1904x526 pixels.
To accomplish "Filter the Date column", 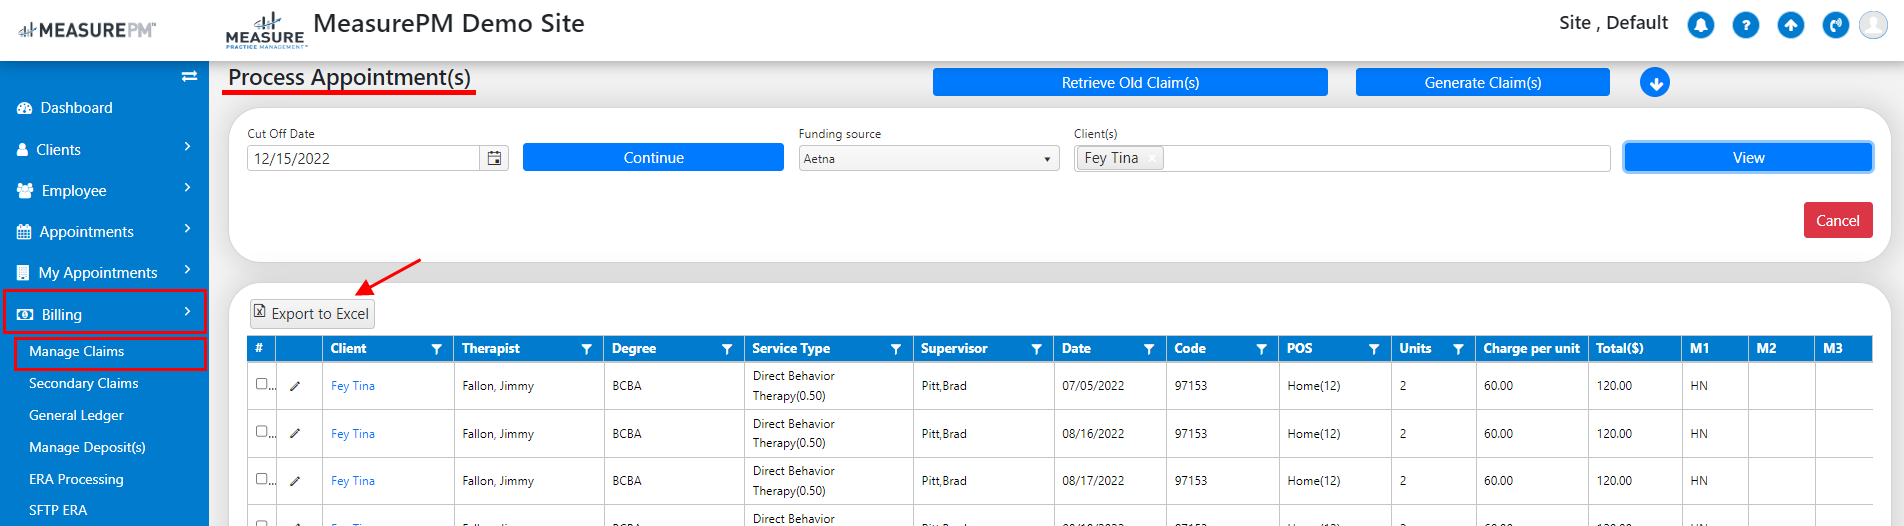I will pos(1149,349).
